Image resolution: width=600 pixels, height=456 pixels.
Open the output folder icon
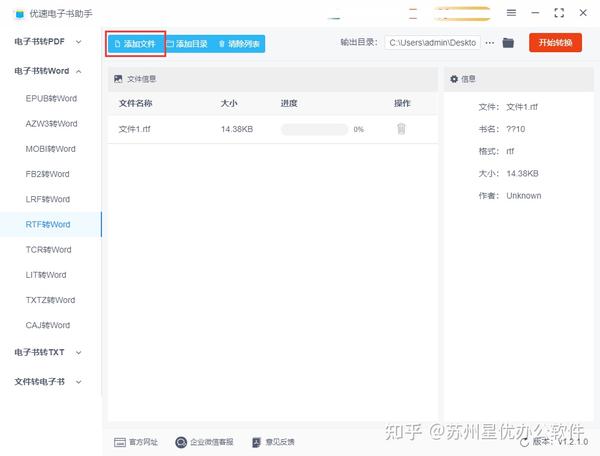(508, 43)
